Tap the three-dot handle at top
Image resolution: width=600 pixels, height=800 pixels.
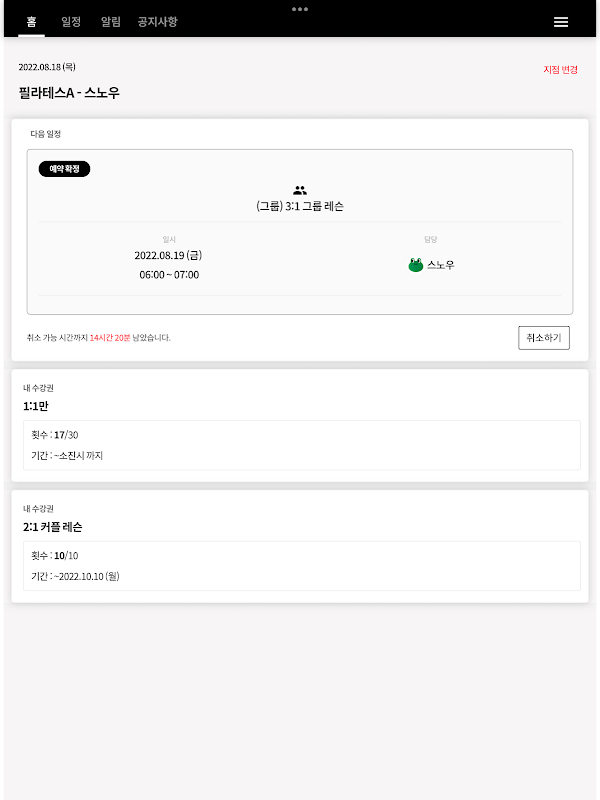pyautogui.click(x=300, y=9)
